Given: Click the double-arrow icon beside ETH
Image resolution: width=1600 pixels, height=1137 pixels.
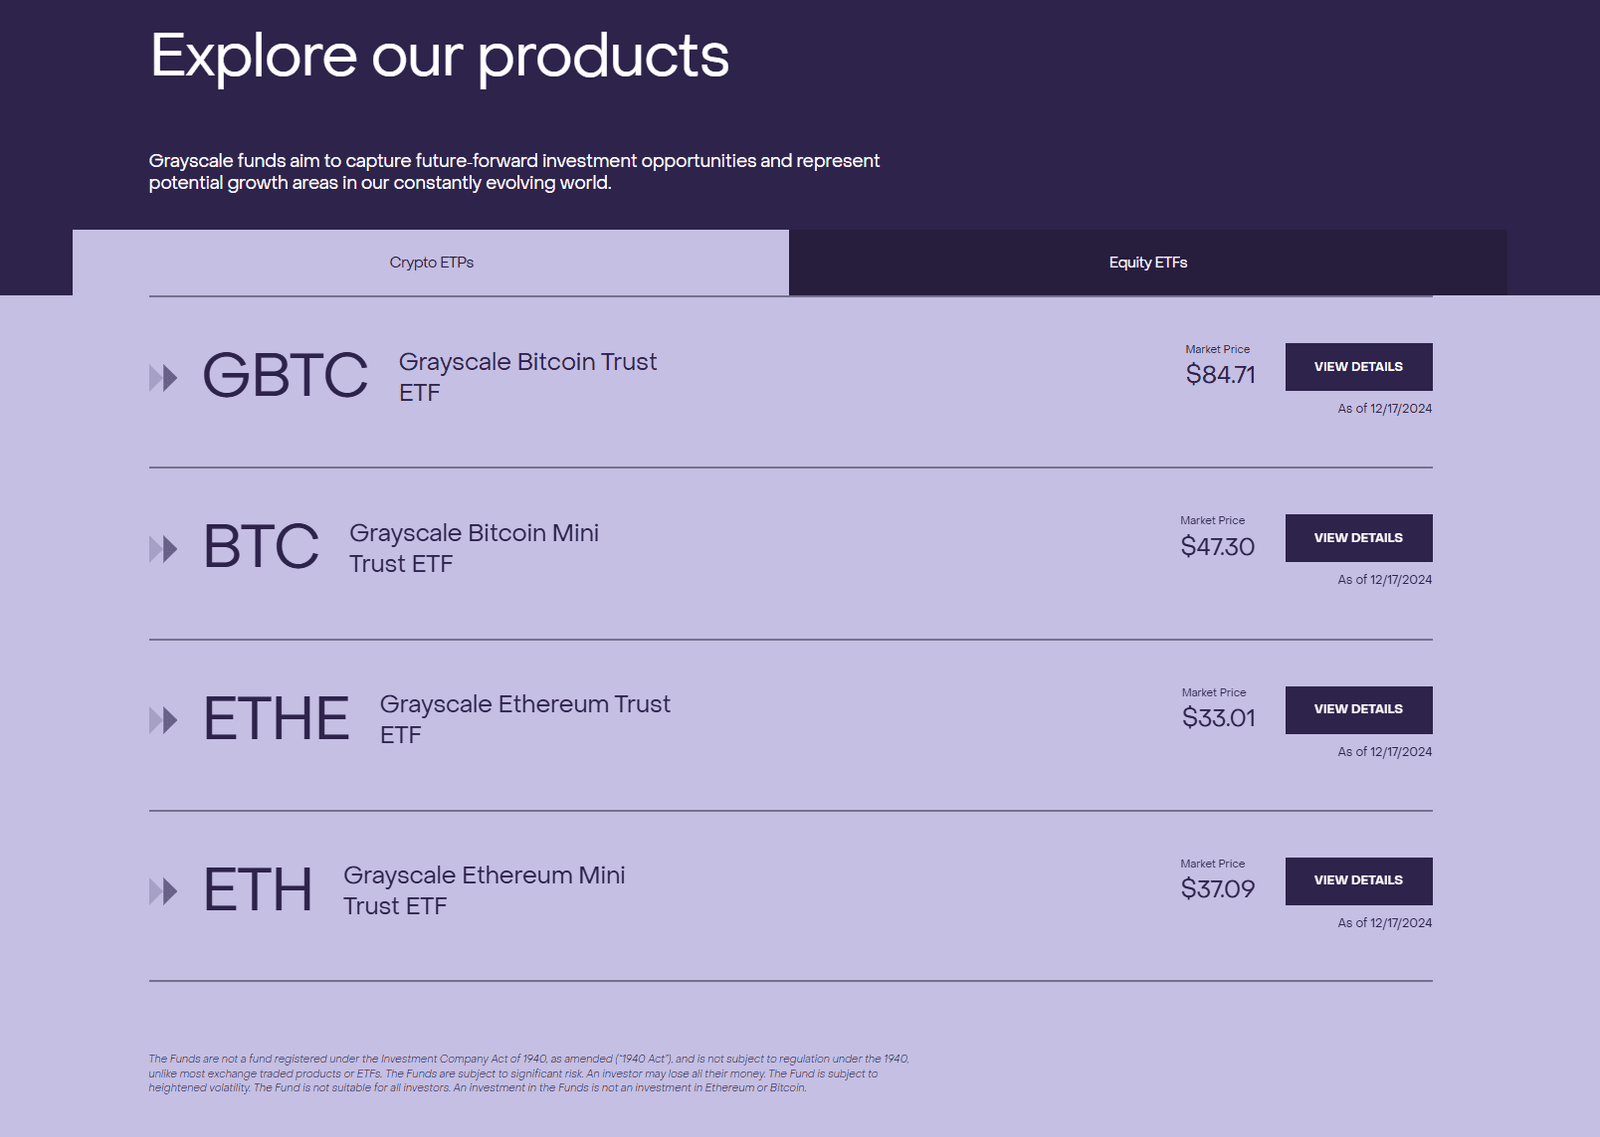Looking at the screenshot, I should 163,891.
